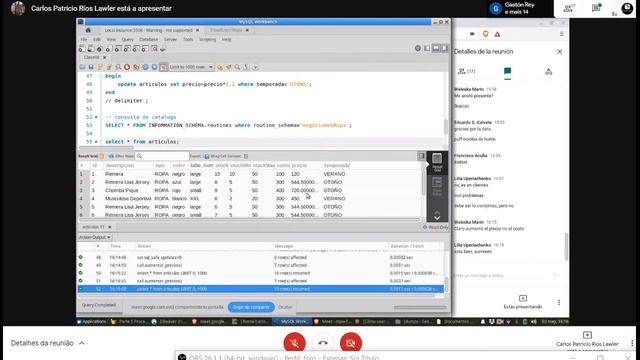Screen dimensions: 640x360
Task: Execute the script with the lightning icon
Action: click(x=100, y=67)
